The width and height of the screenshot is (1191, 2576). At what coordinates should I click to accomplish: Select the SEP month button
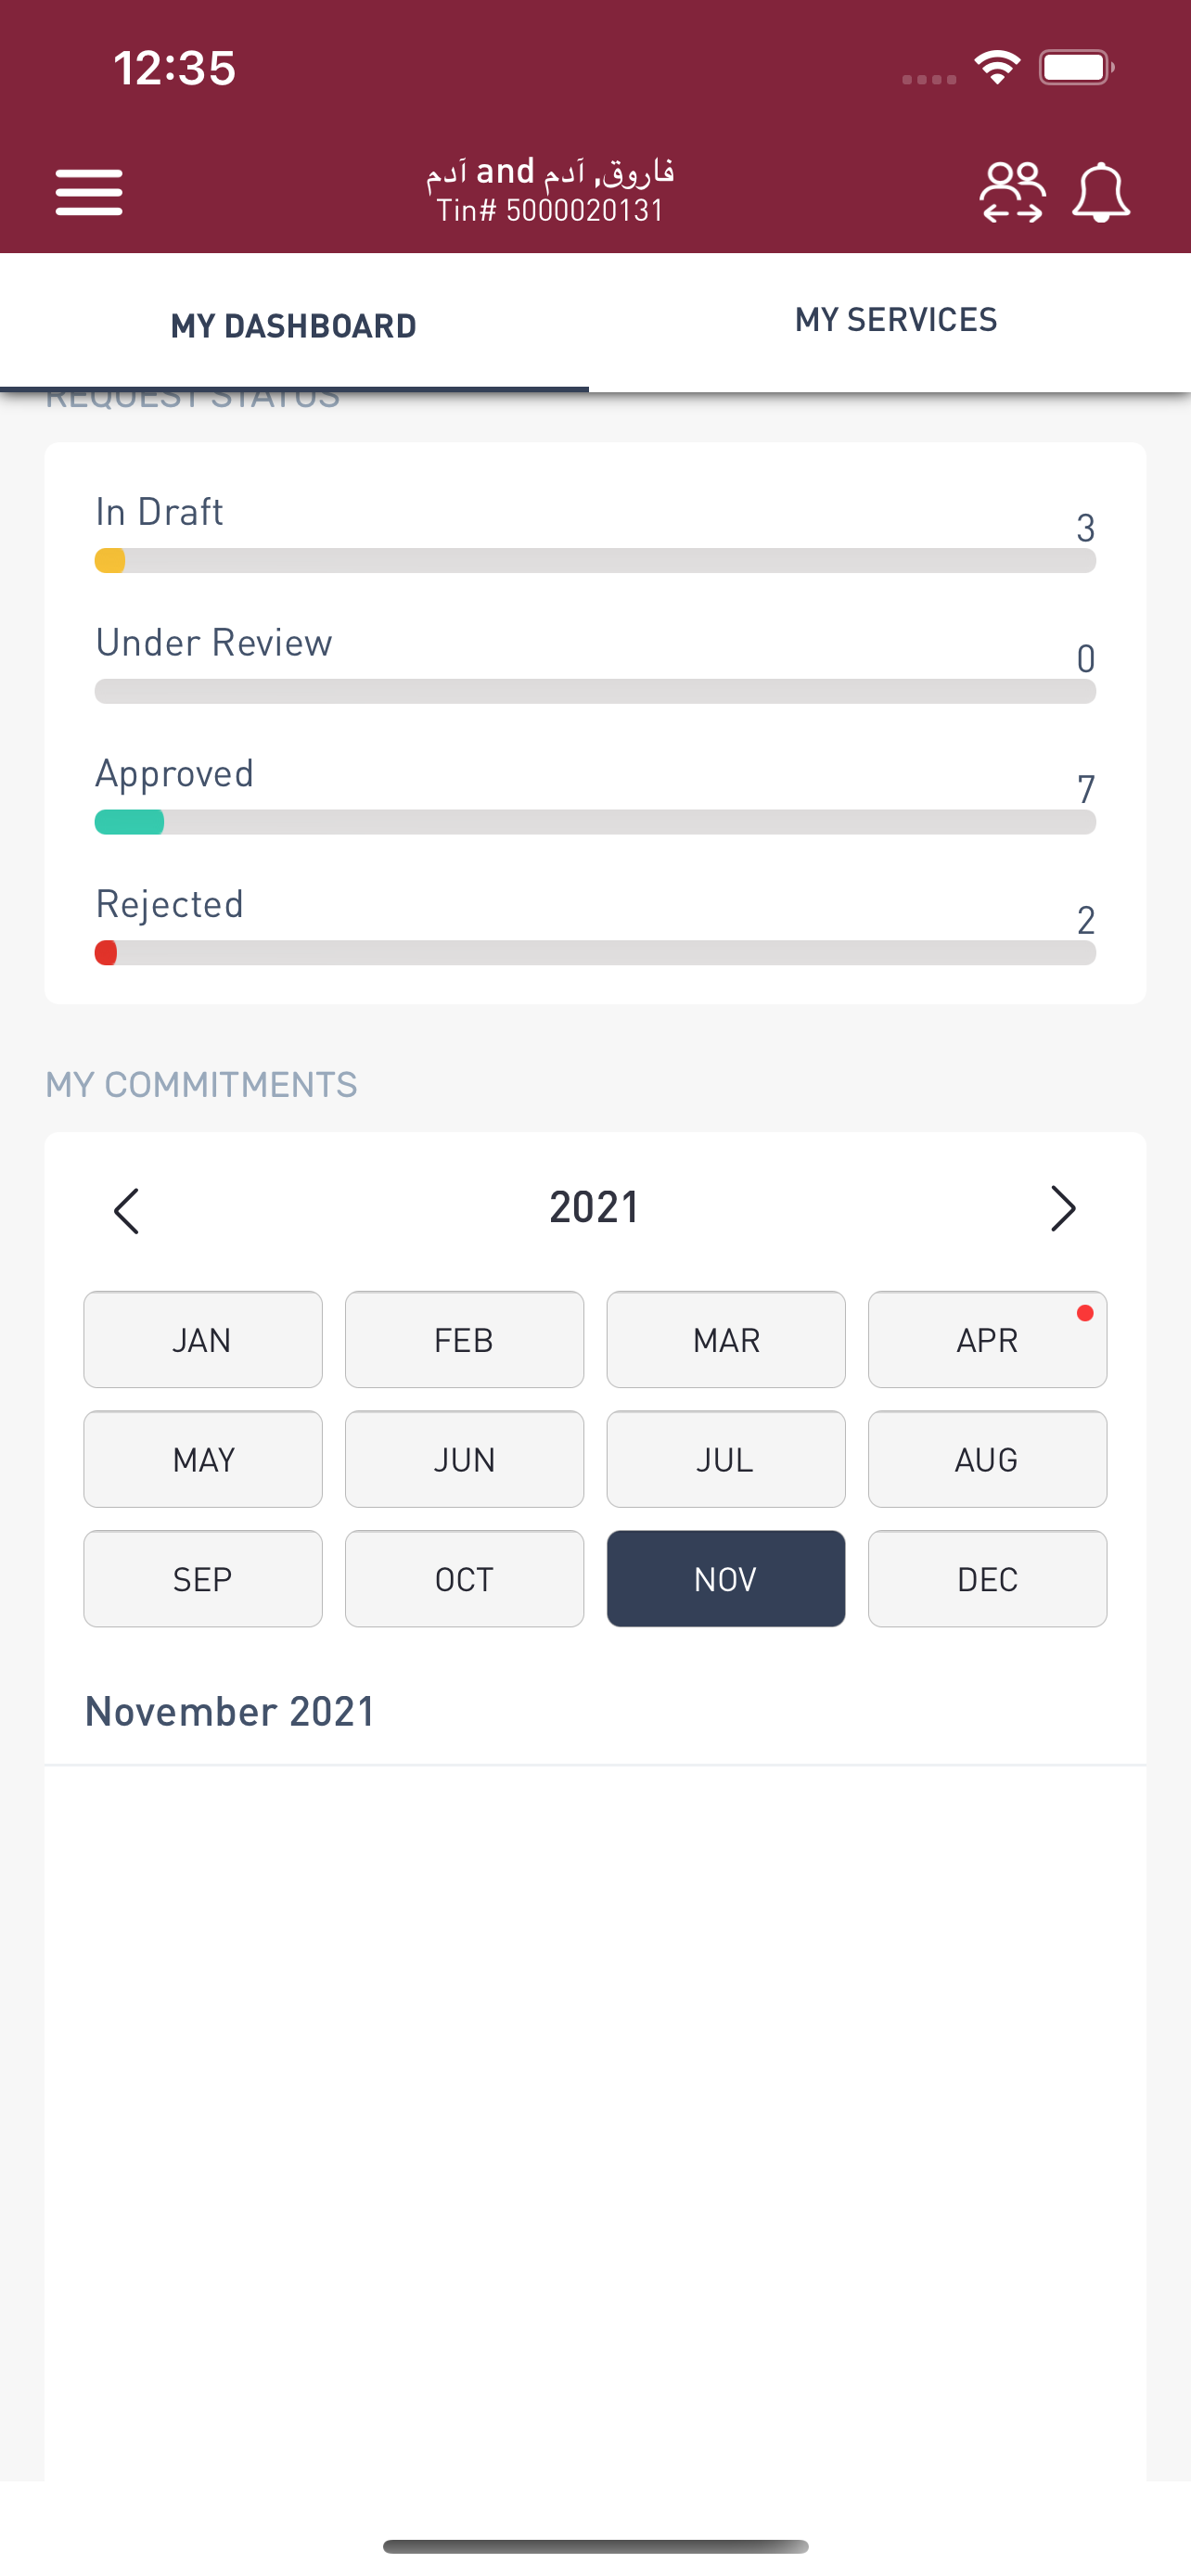(203, 1579)
